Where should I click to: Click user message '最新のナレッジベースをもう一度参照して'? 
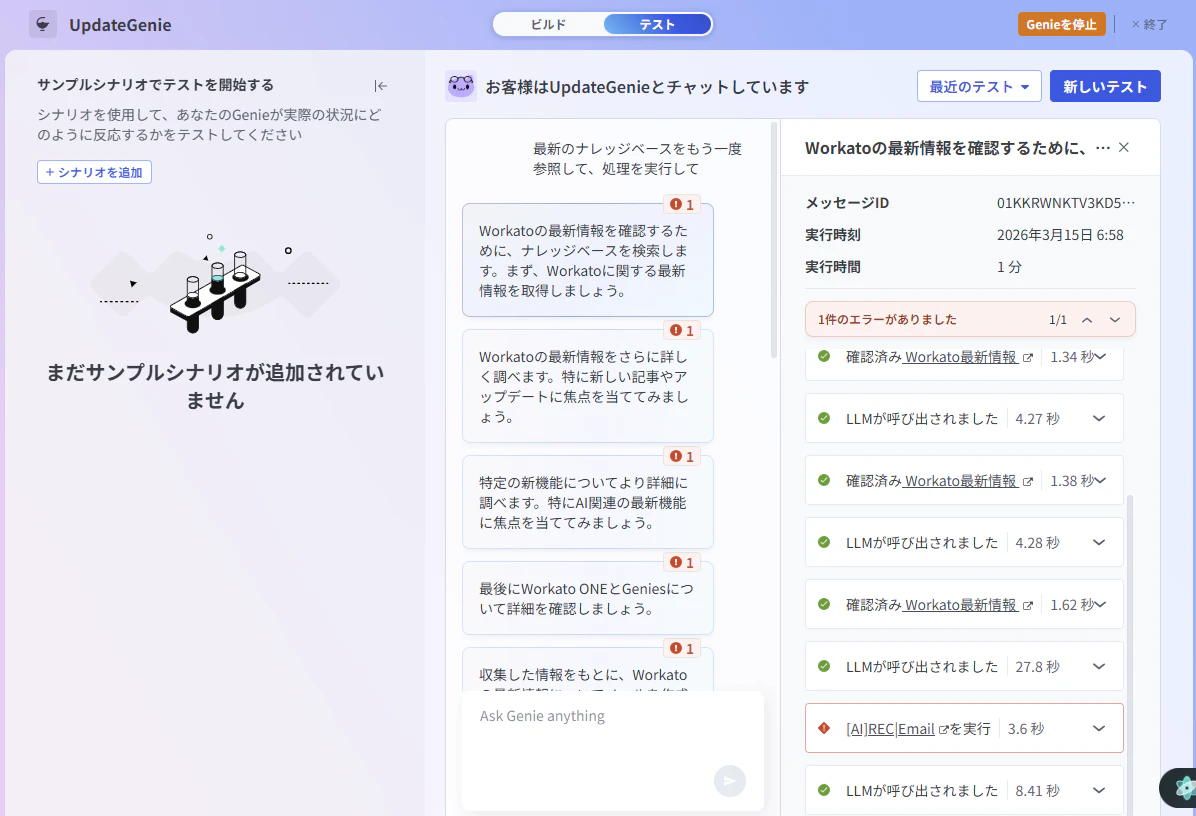(637, 159)
